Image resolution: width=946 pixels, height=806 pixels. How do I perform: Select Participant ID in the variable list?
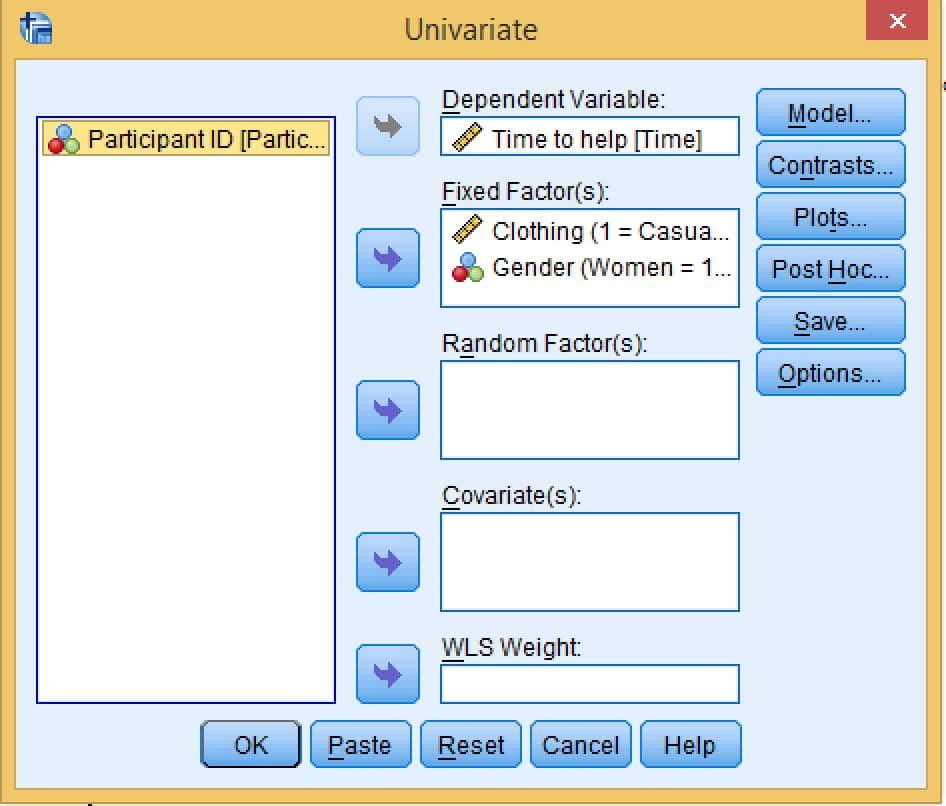[186, 139]
